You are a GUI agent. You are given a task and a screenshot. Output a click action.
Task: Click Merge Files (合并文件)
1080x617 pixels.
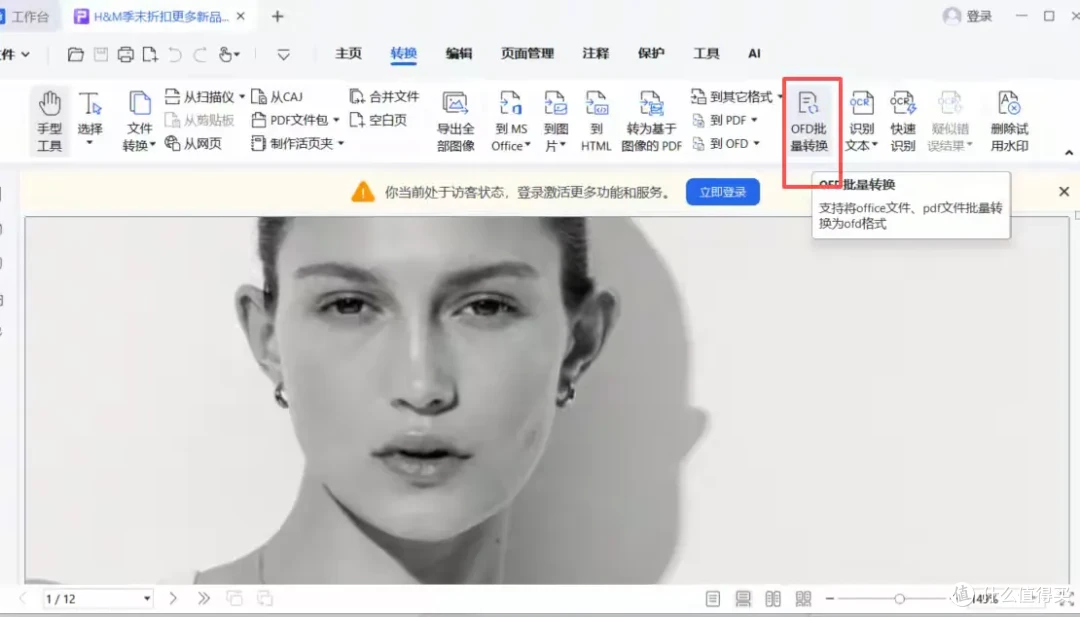[x=384, y=96]
